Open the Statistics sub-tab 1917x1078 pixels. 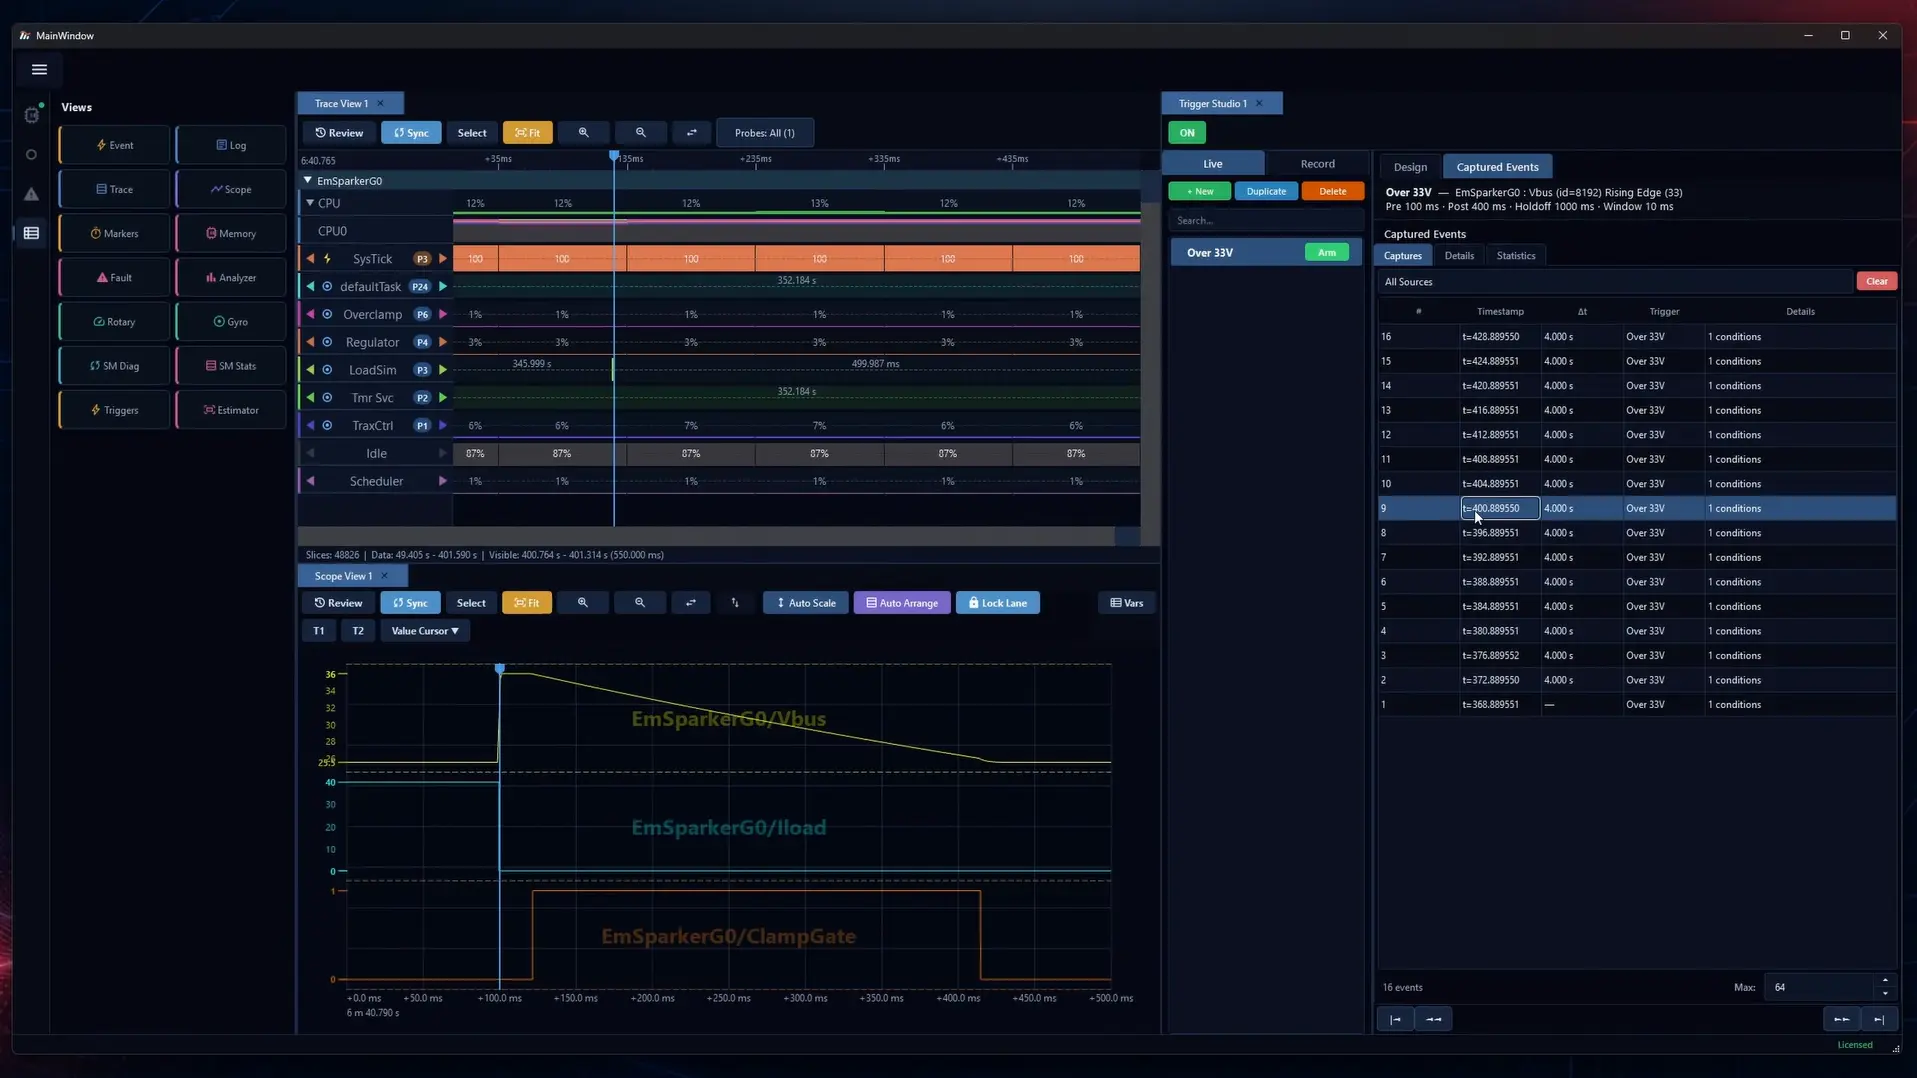[x=1516, y=256]
